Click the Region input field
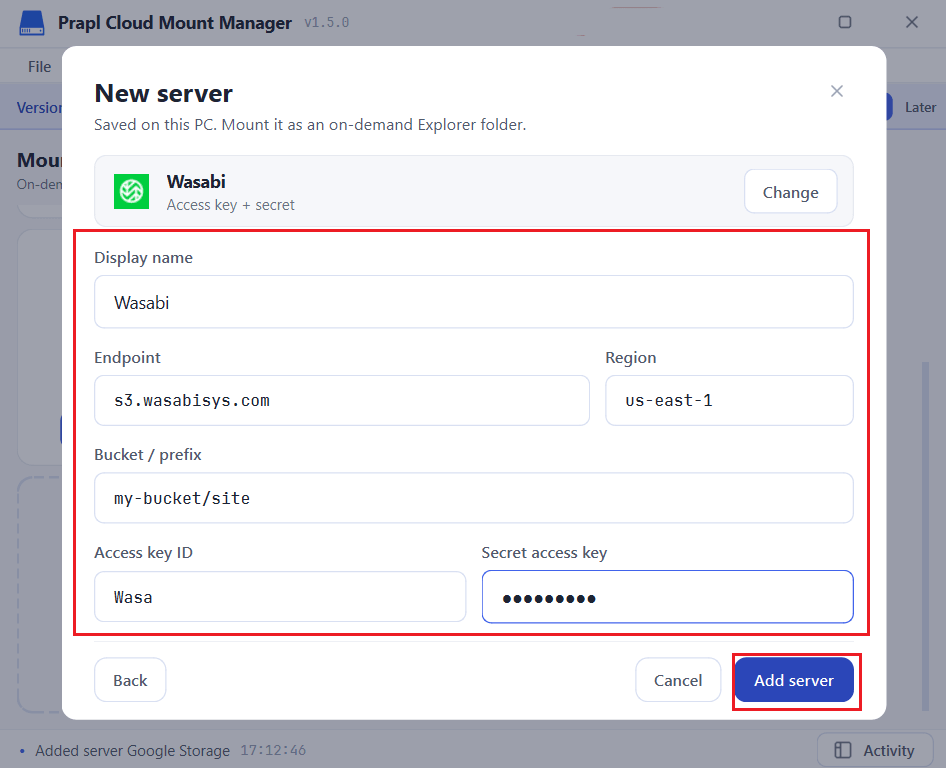The image size is (946, 768). (729, 401)
